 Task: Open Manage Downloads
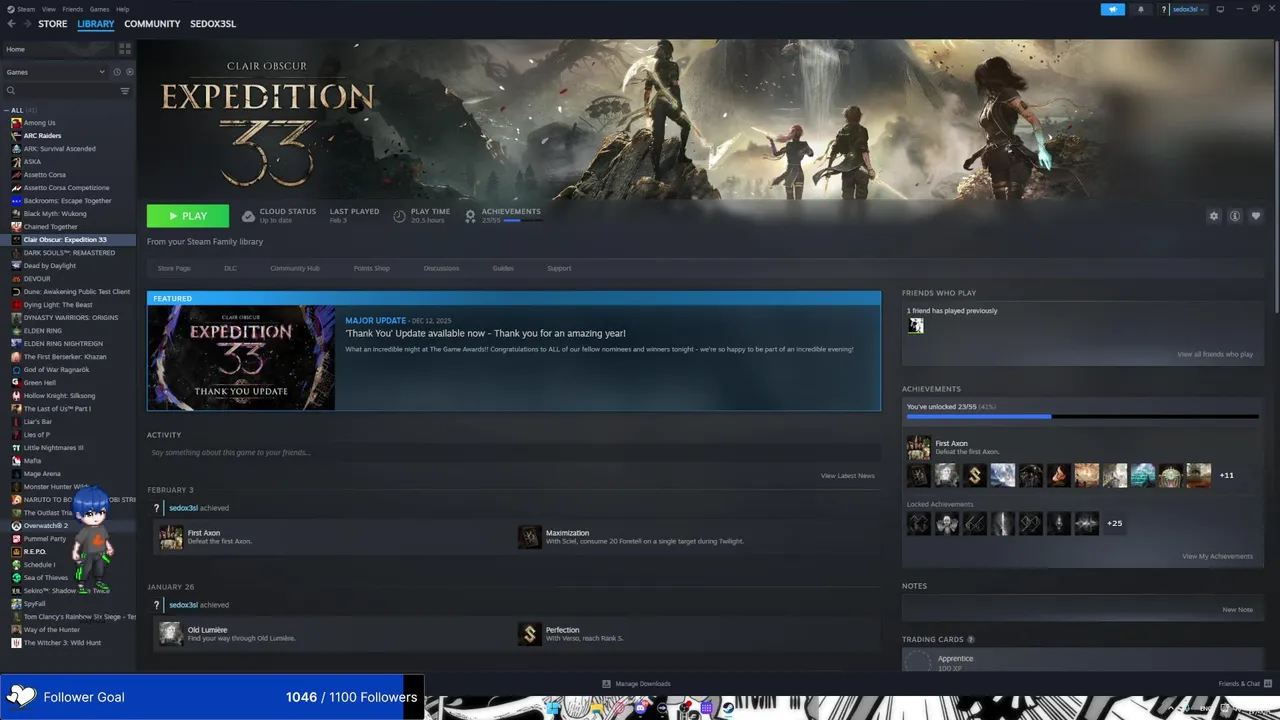tap(636, 684)
